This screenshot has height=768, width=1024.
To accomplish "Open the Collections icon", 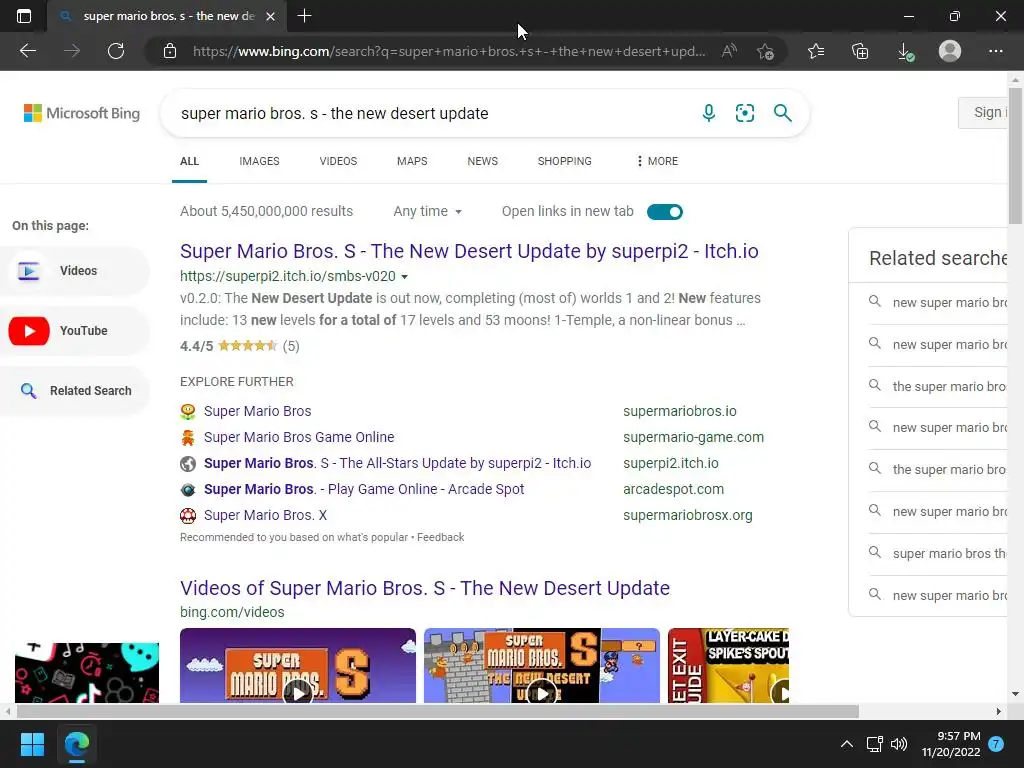I will coord(860,51).
